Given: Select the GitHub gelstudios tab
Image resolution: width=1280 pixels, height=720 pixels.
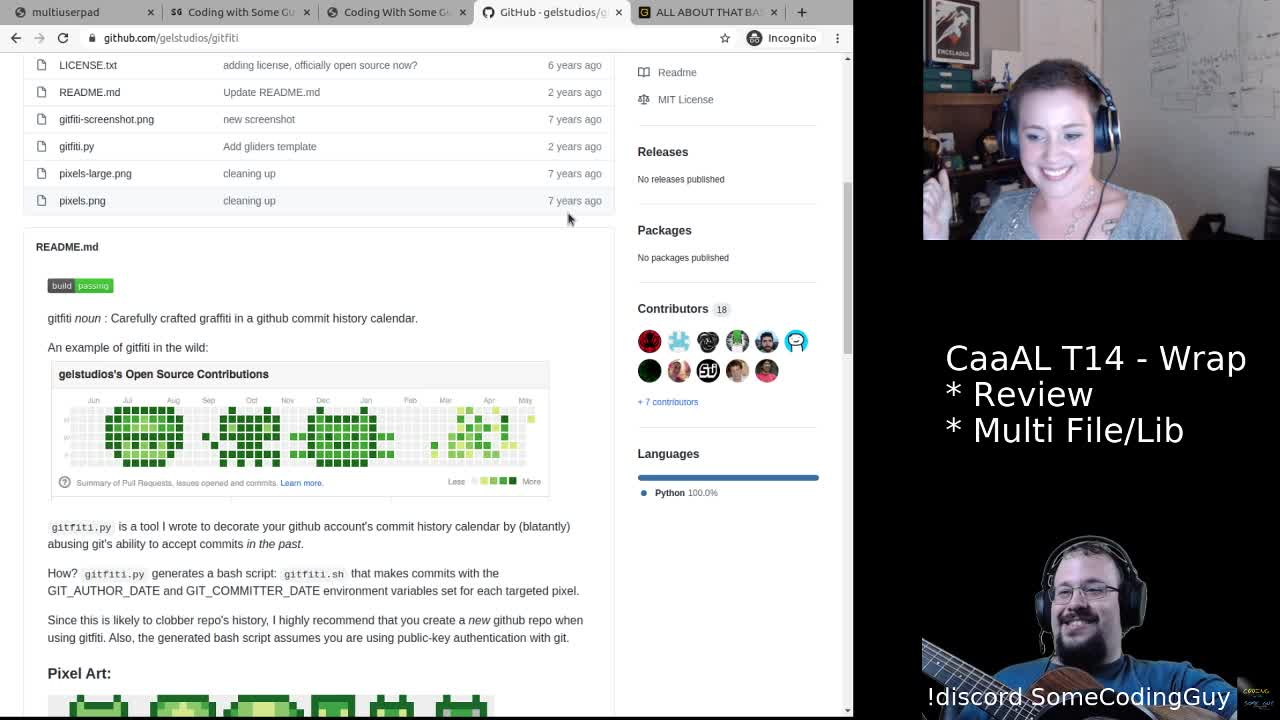Looking at the screenshot, I should (550, 12).
